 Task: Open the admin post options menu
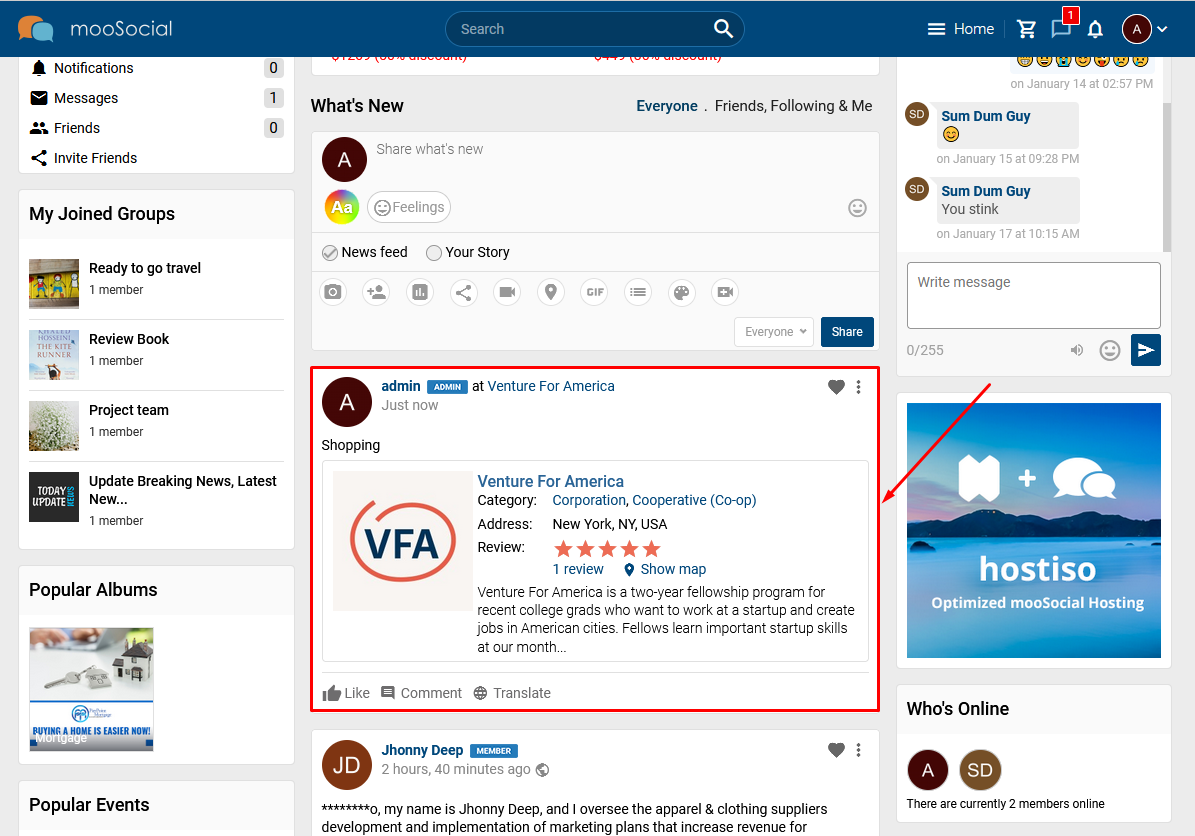pos(858,387)
